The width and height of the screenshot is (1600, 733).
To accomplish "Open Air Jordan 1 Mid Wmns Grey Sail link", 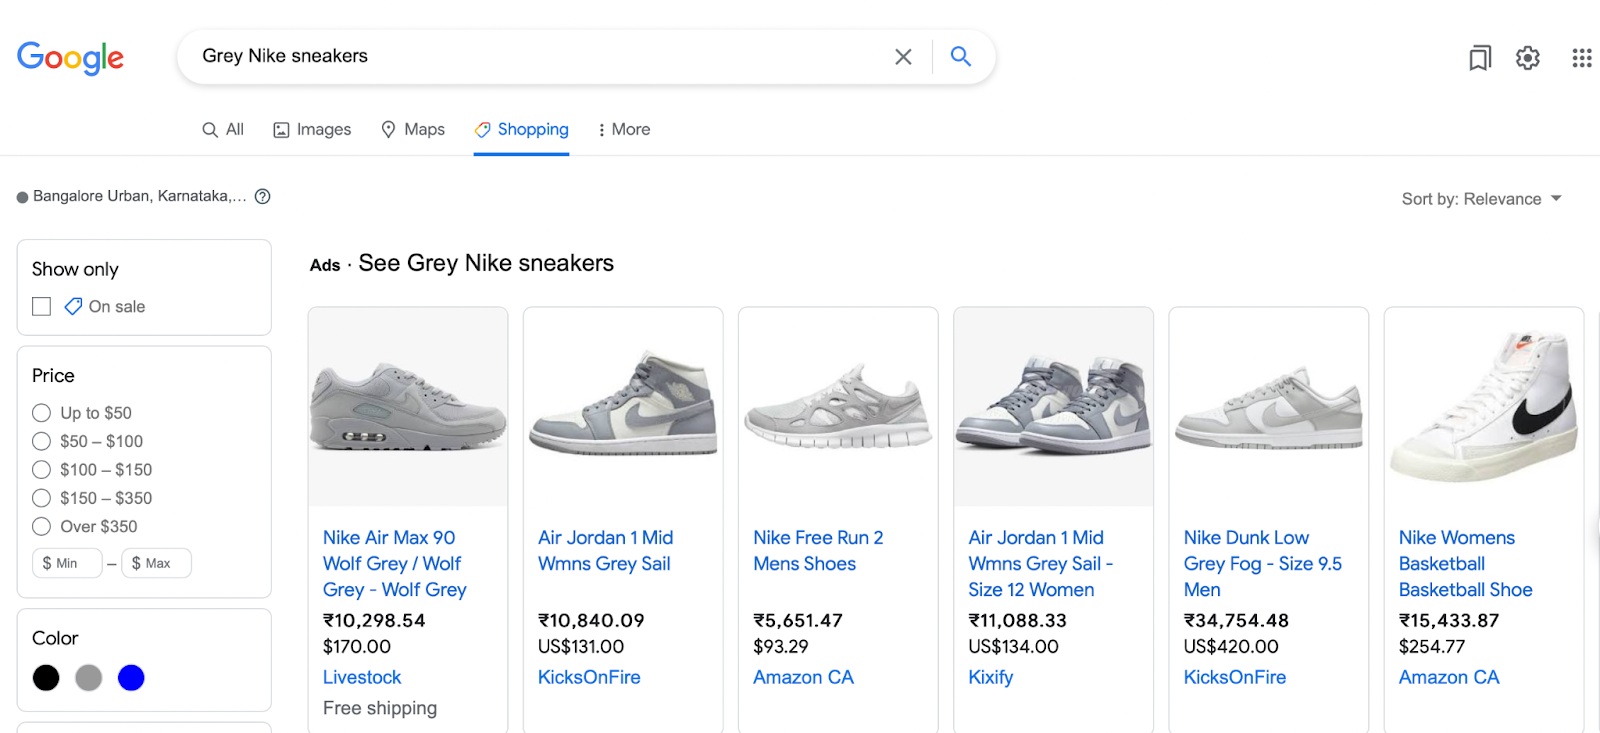I will click(x=606, y=551).
